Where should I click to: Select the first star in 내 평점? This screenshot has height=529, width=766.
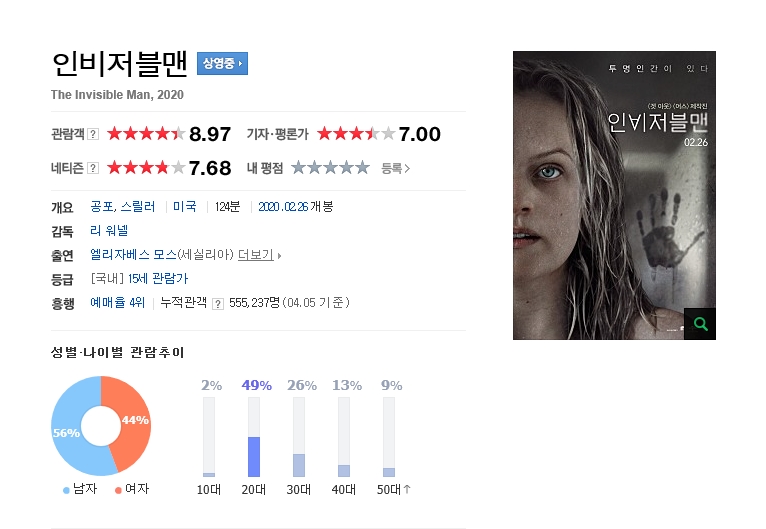click(298, 168)
